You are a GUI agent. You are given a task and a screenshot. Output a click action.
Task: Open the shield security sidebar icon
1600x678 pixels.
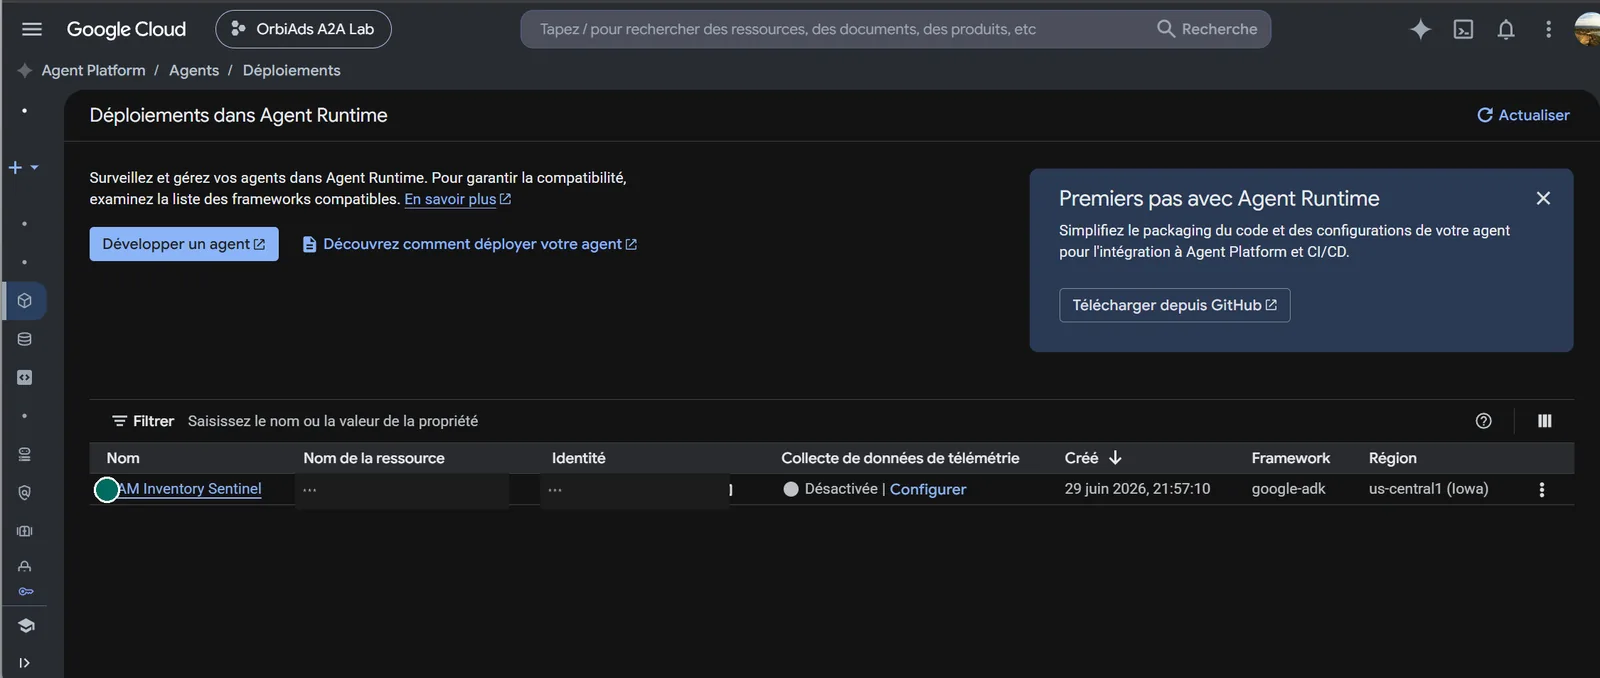[x=25, y=492]
